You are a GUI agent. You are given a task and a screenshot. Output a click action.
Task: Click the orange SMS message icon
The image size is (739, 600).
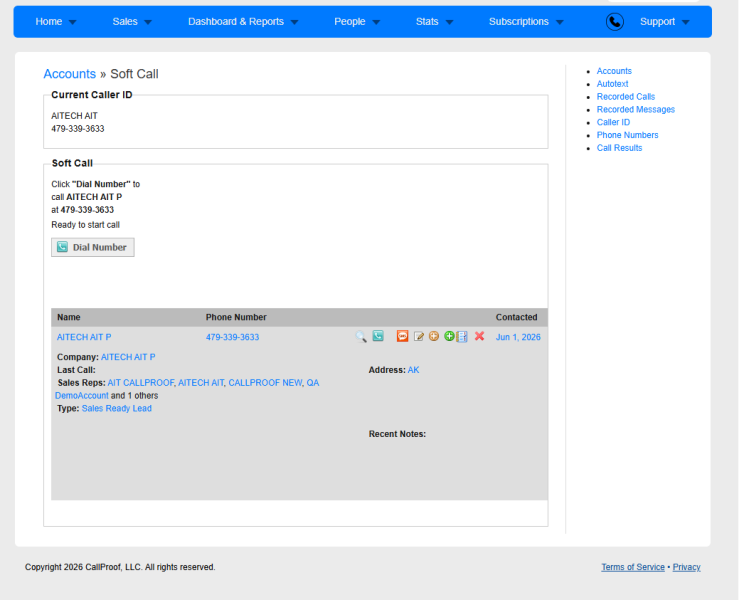click(402, 336)
